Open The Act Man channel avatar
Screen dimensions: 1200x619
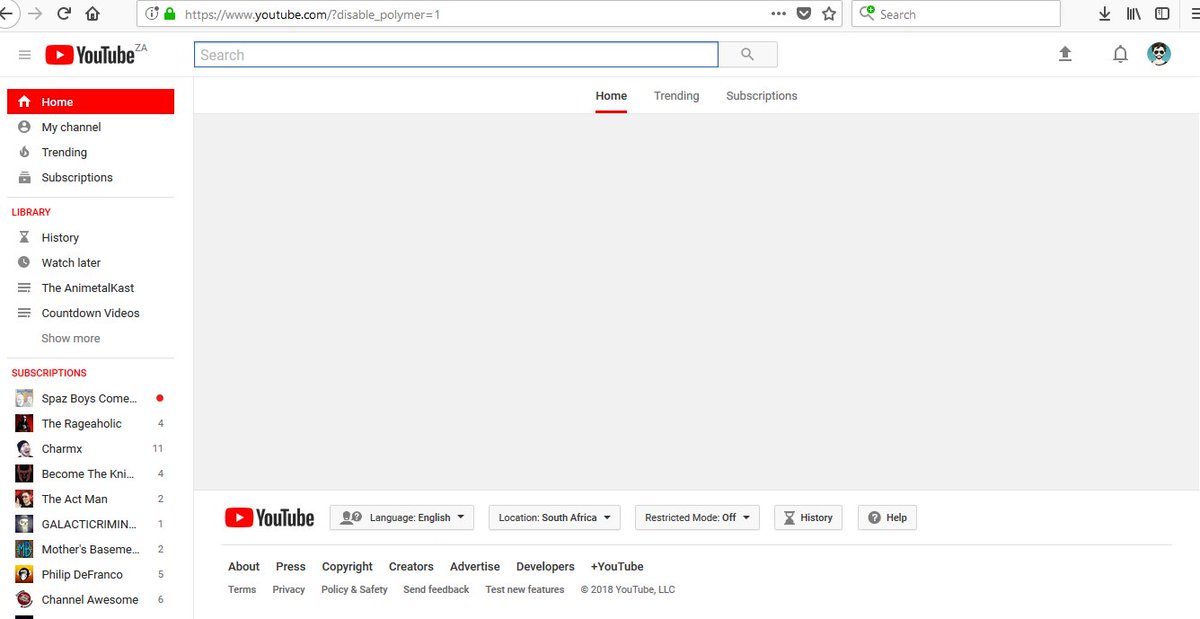click(24, 498)
